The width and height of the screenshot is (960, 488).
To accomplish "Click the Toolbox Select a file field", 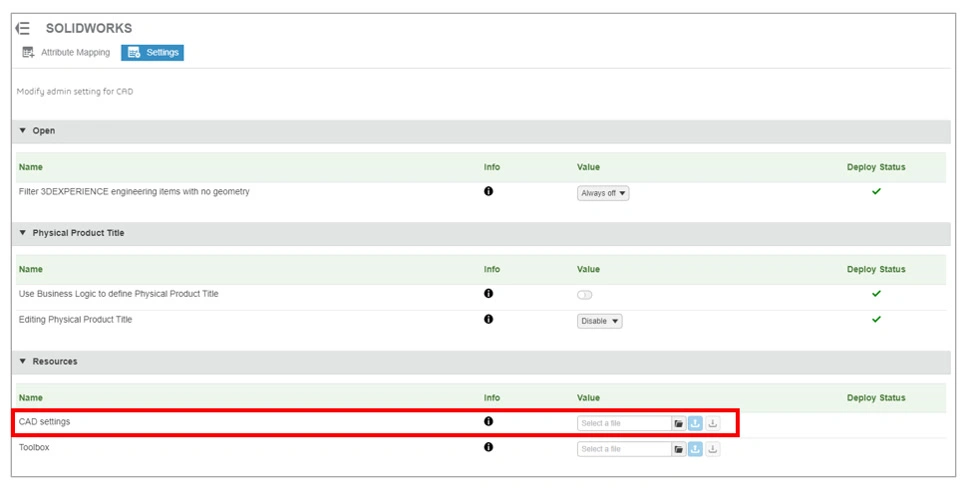I will (624, 449).
